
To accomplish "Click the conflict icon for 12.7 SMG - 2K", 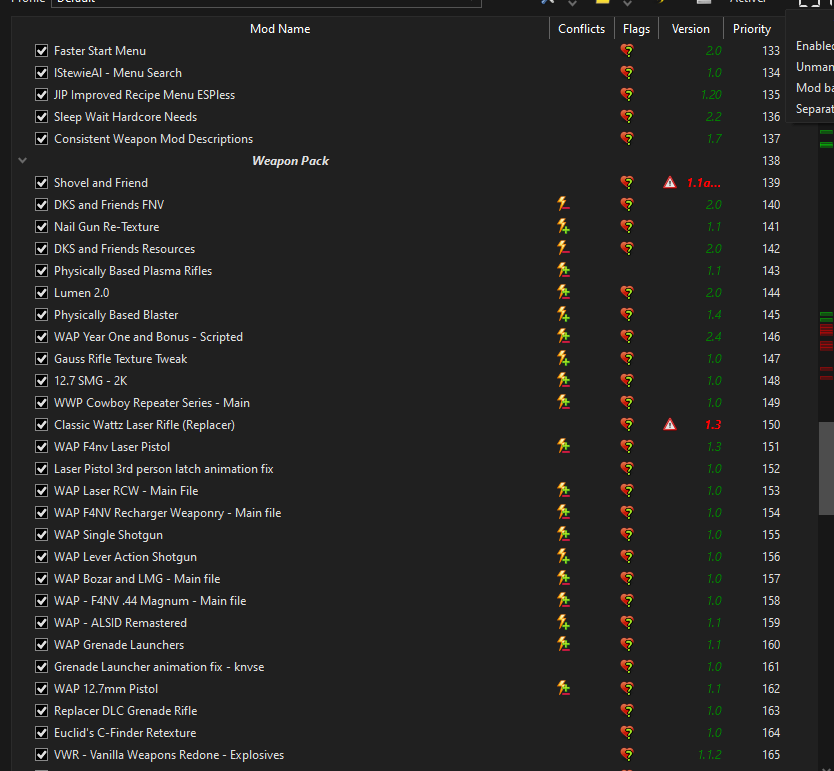I will (563, 381).
